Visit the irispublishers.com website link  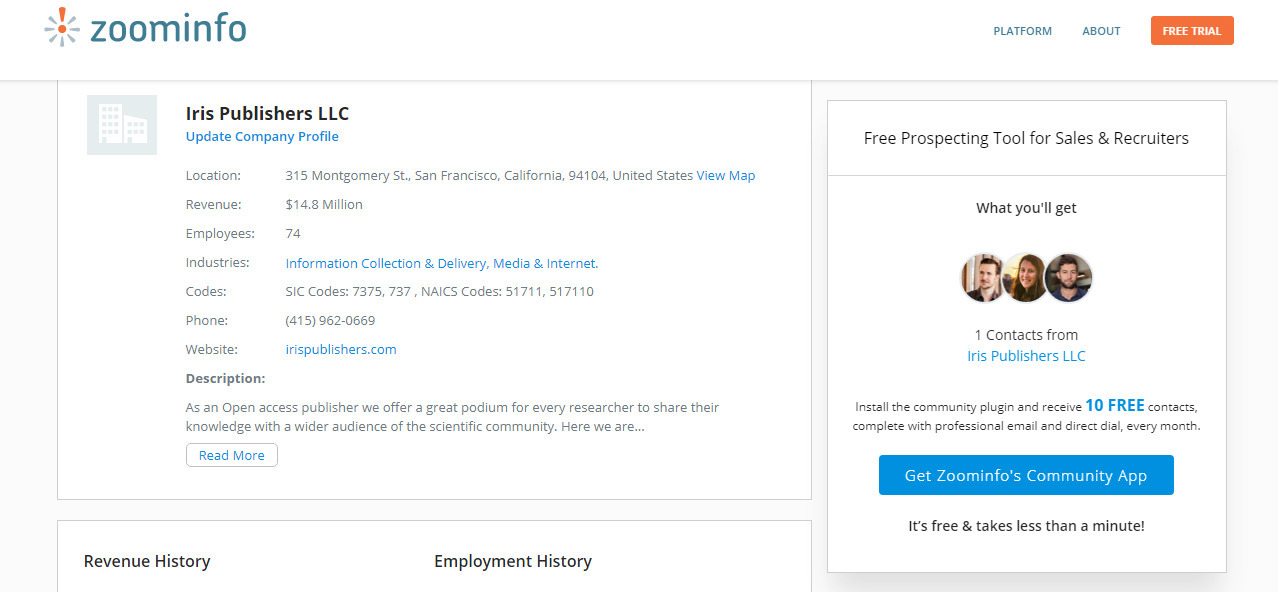tap(341, 350)
